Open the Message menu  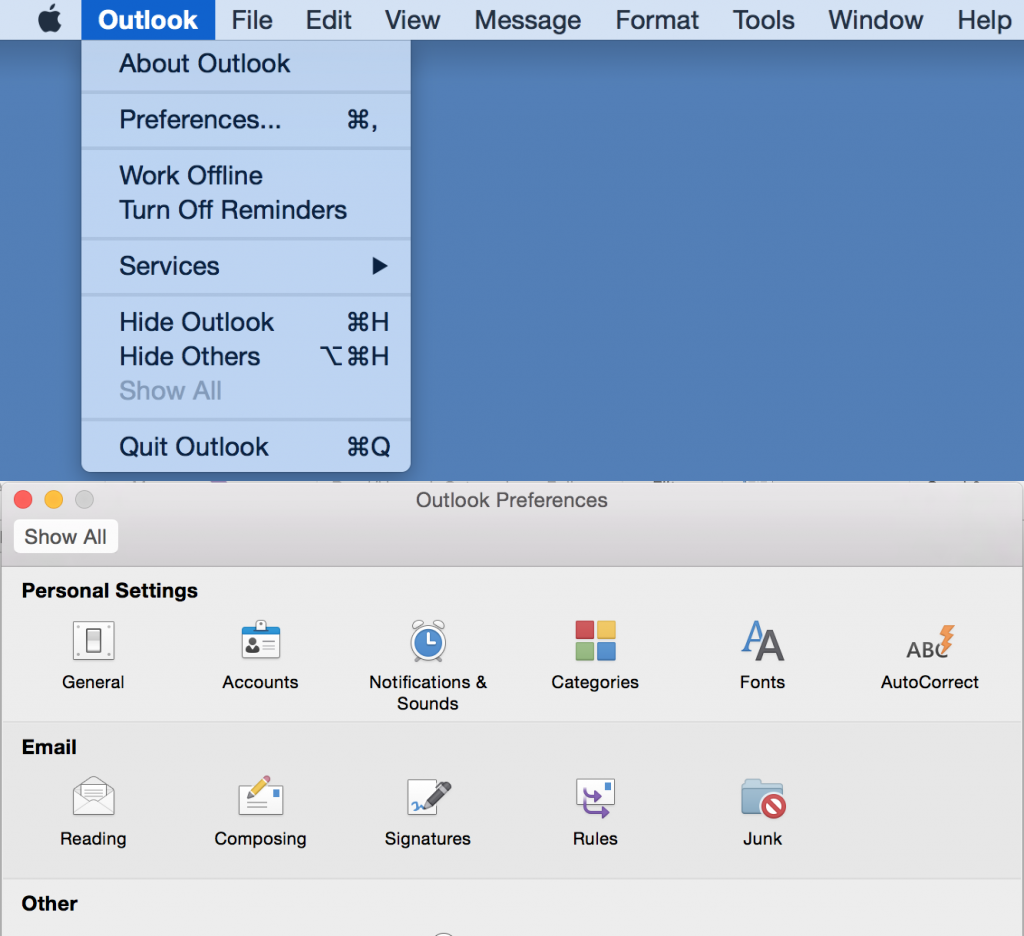527,20
